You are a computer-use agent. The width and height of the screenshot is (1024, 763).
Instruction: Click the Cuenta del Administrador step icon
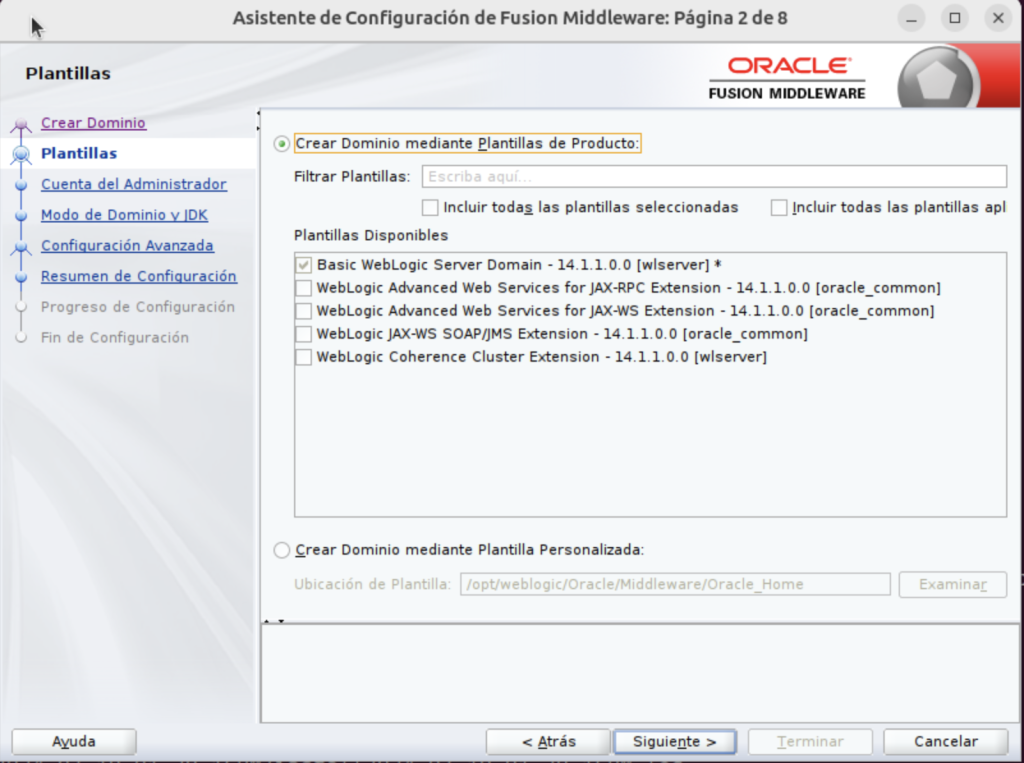point(22,184)
